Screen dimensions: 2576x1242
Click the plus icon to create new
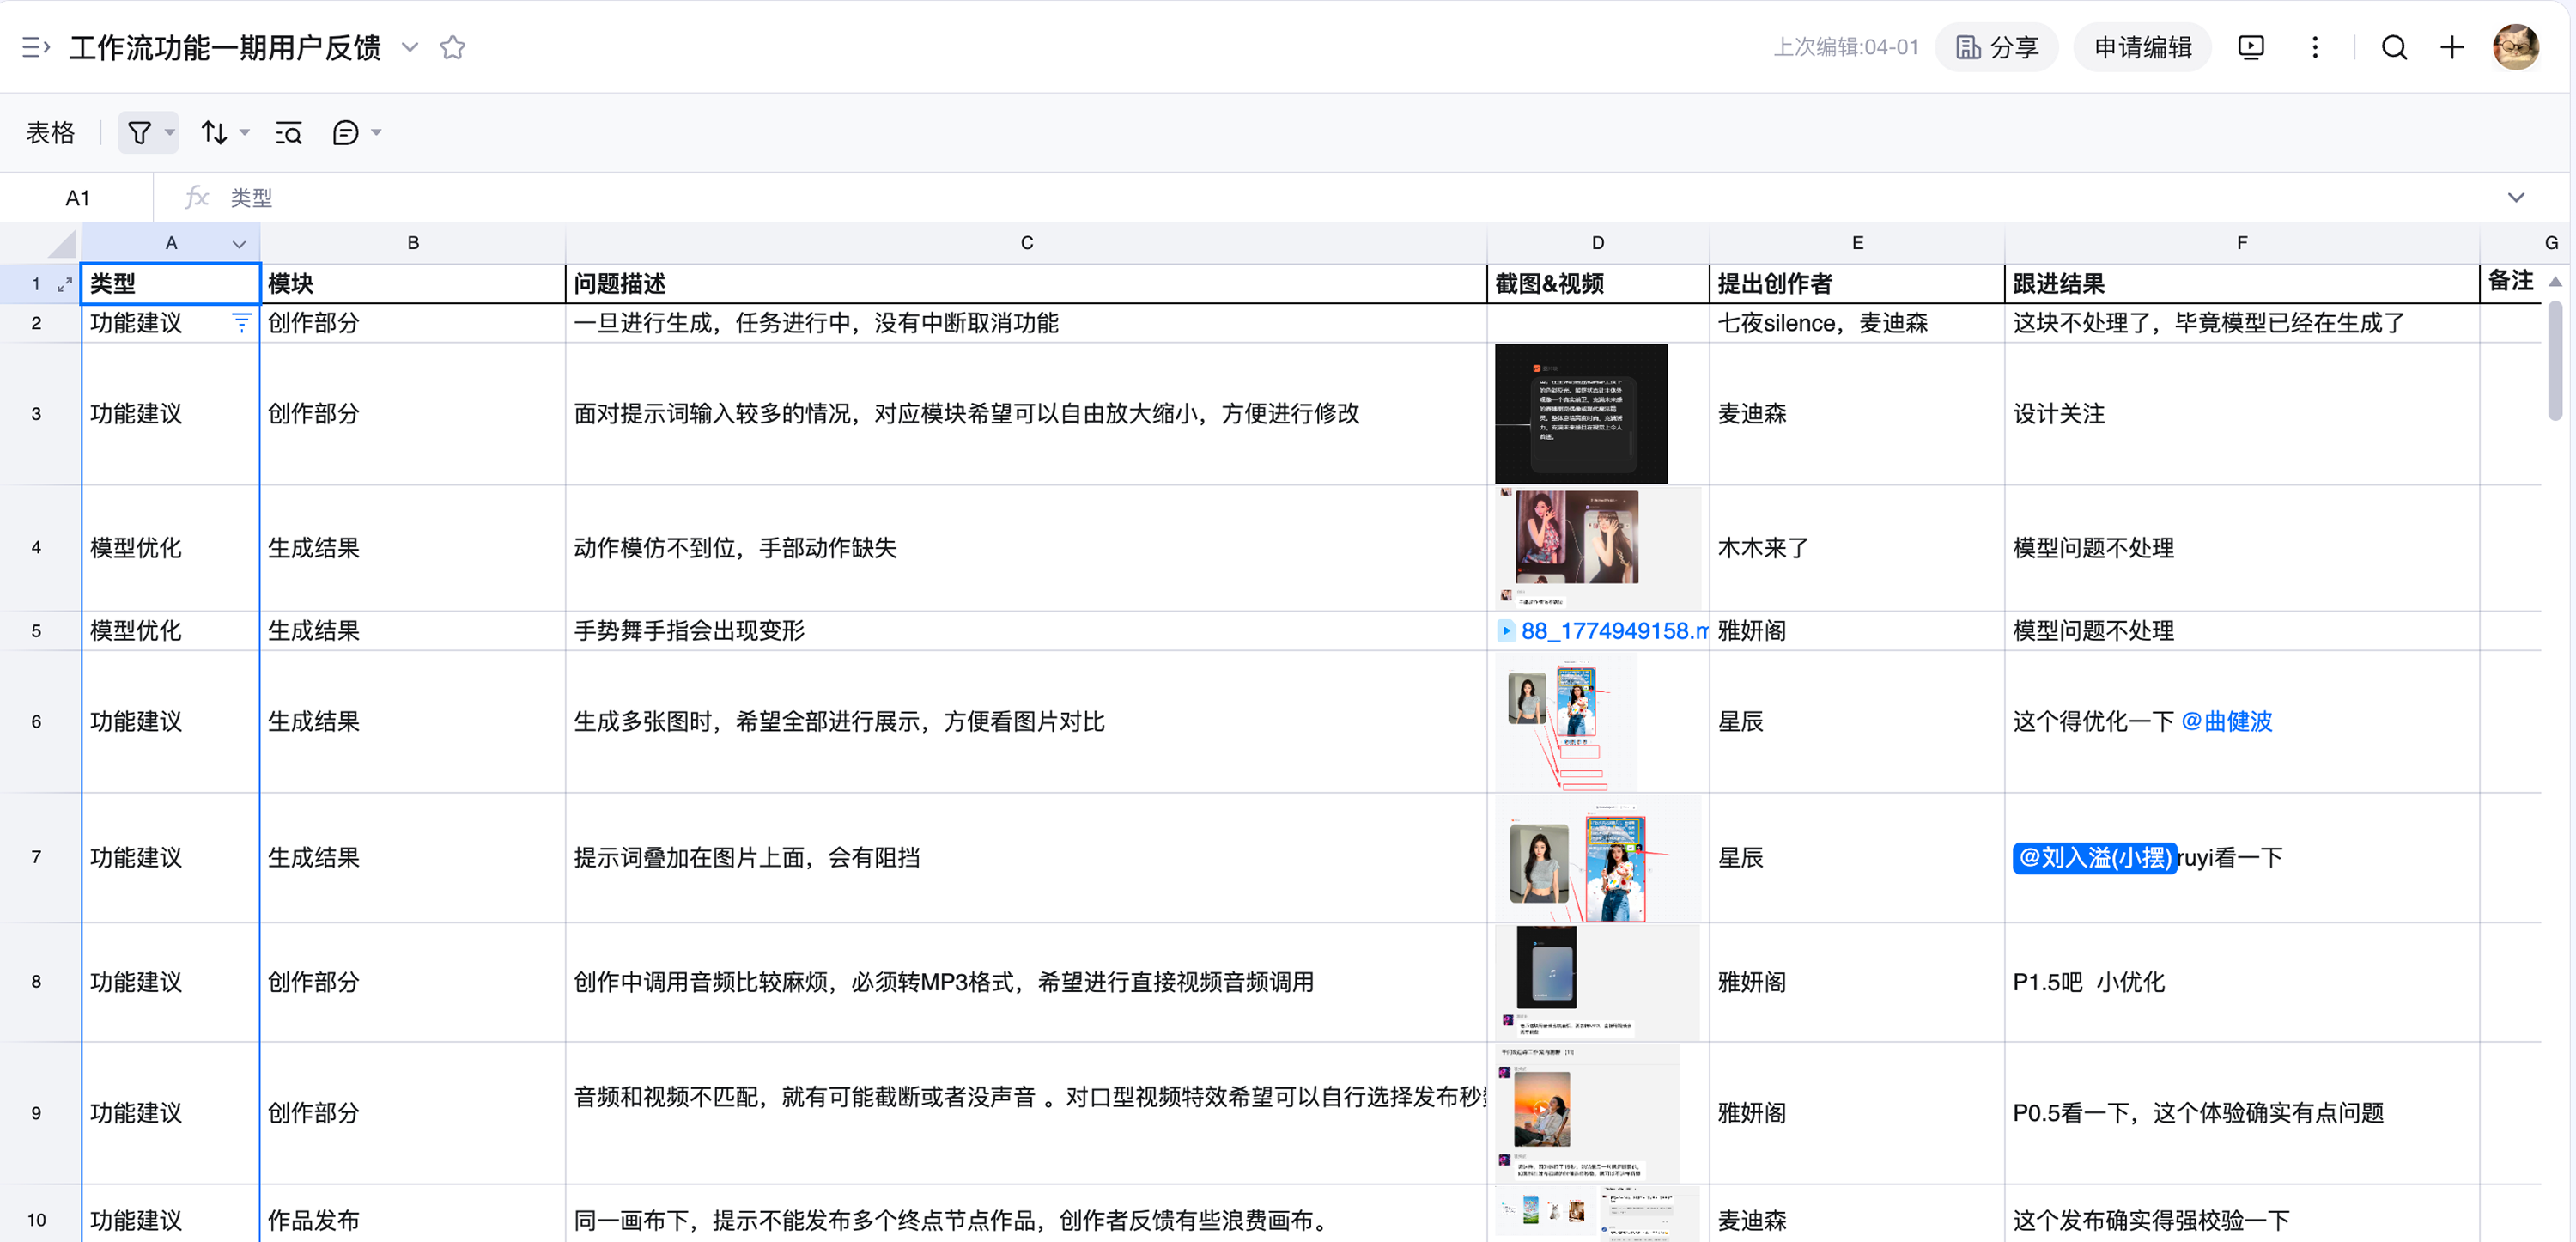pyautogui.click(x=2452, y=47)
